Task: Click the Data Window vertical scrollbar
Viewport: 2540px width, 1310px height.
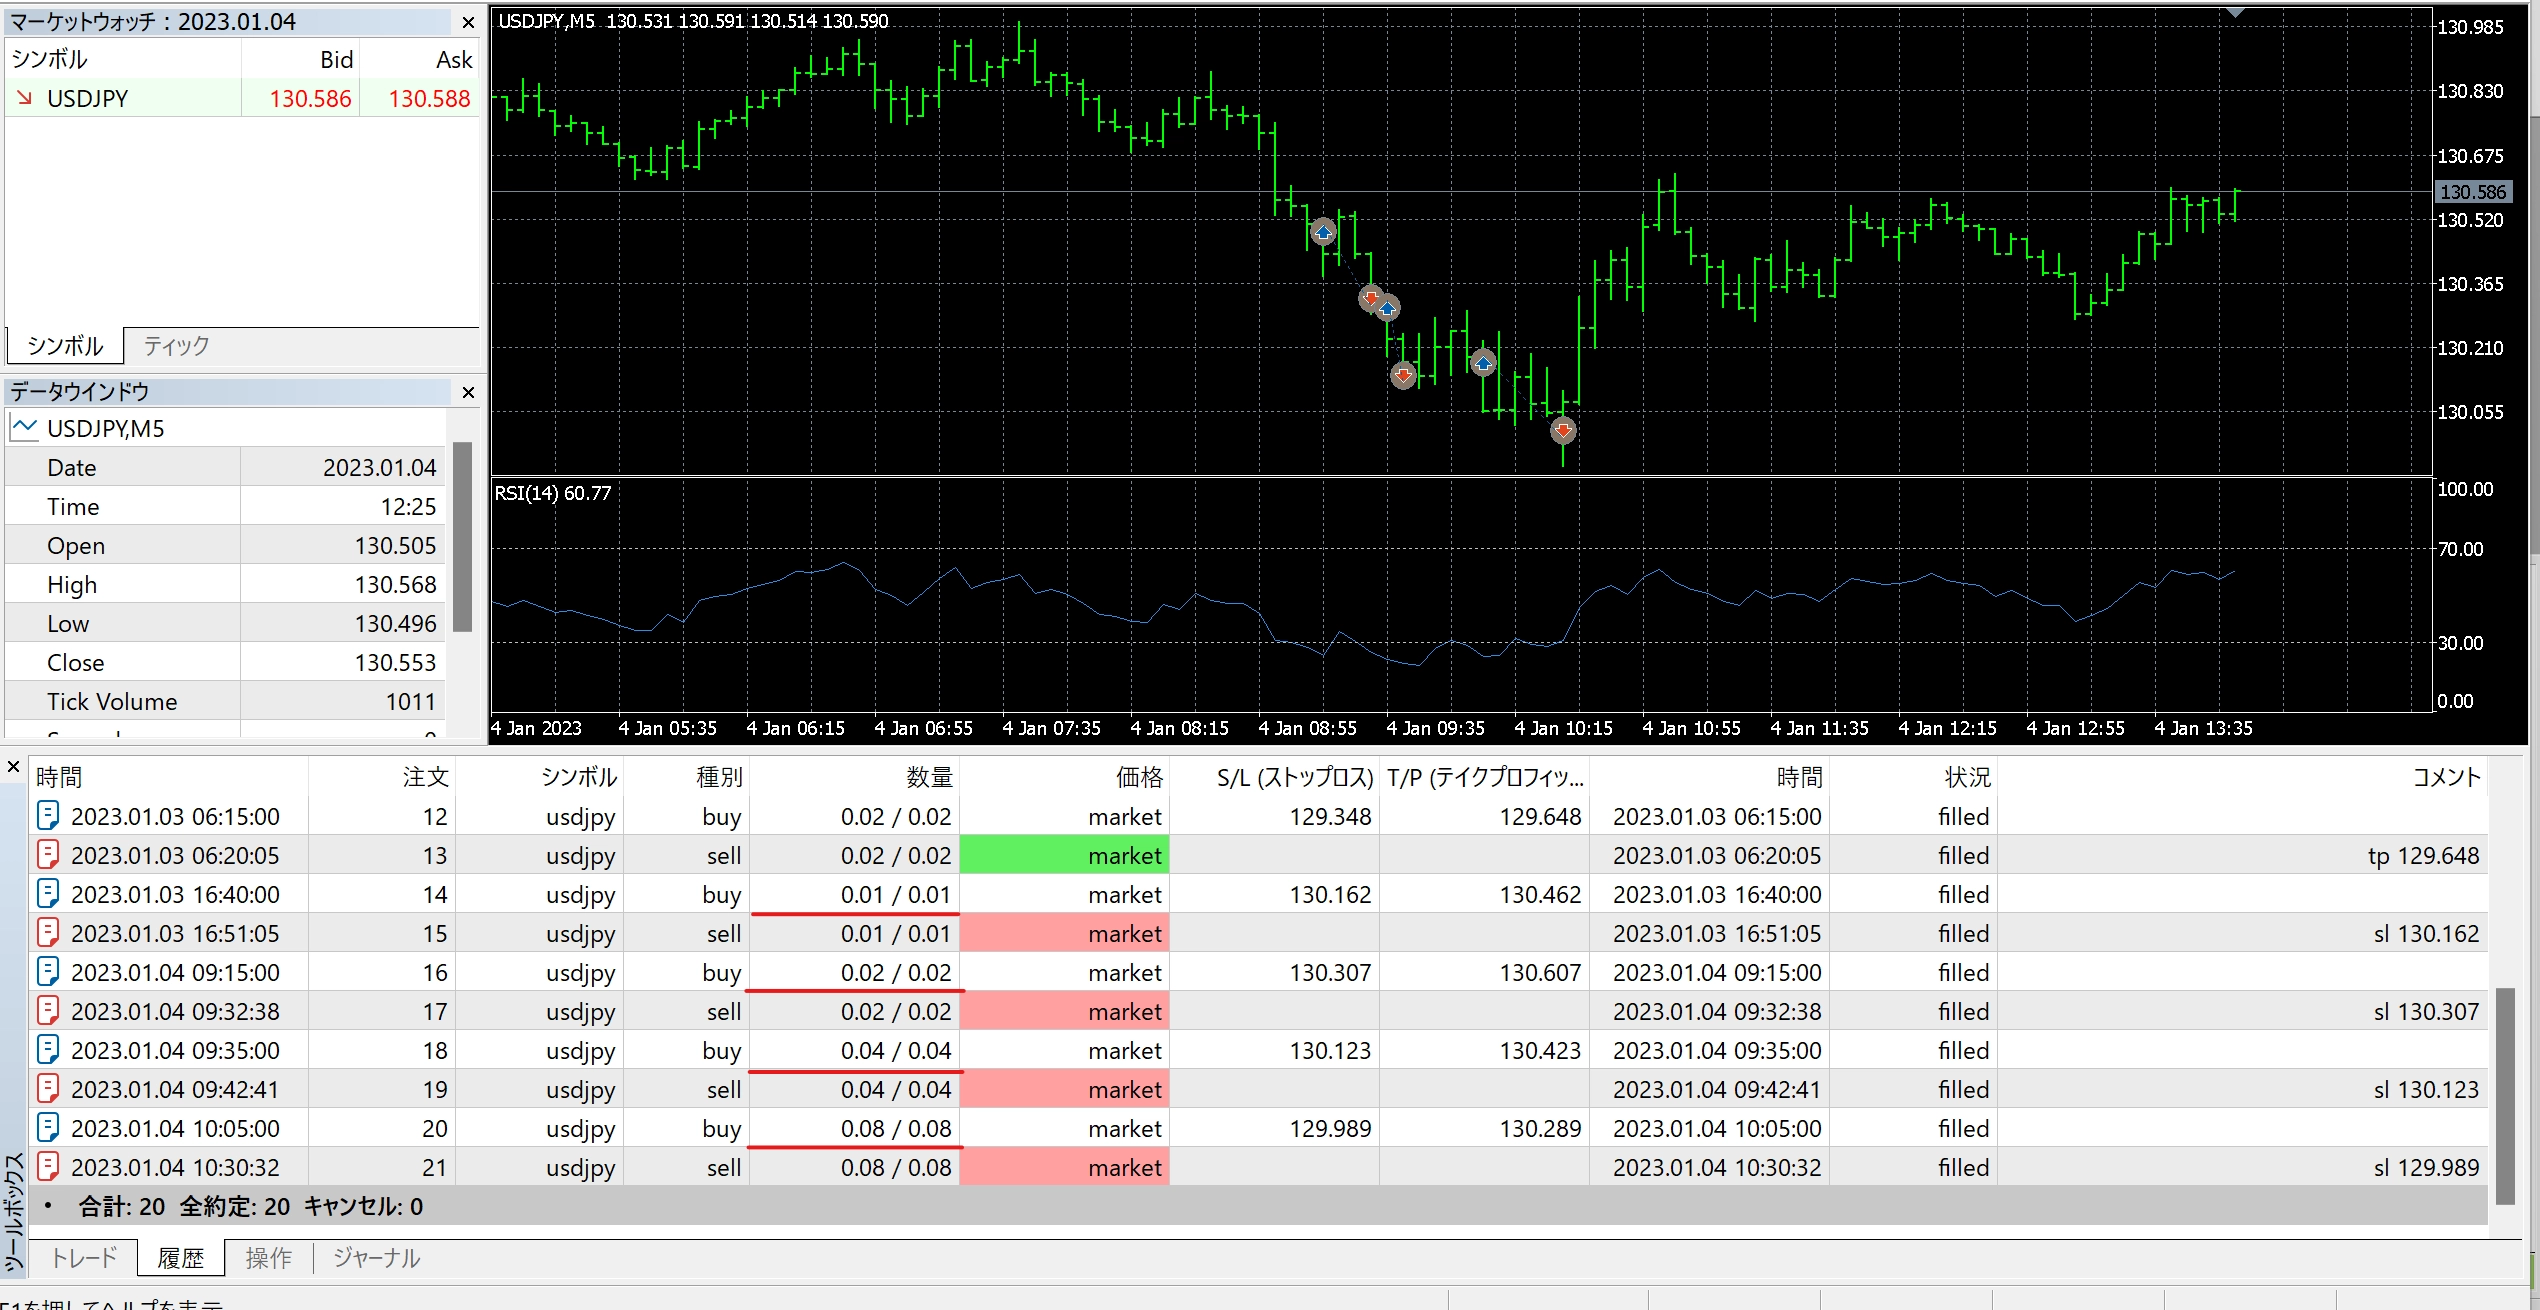Action: click(x=462, y=537)
